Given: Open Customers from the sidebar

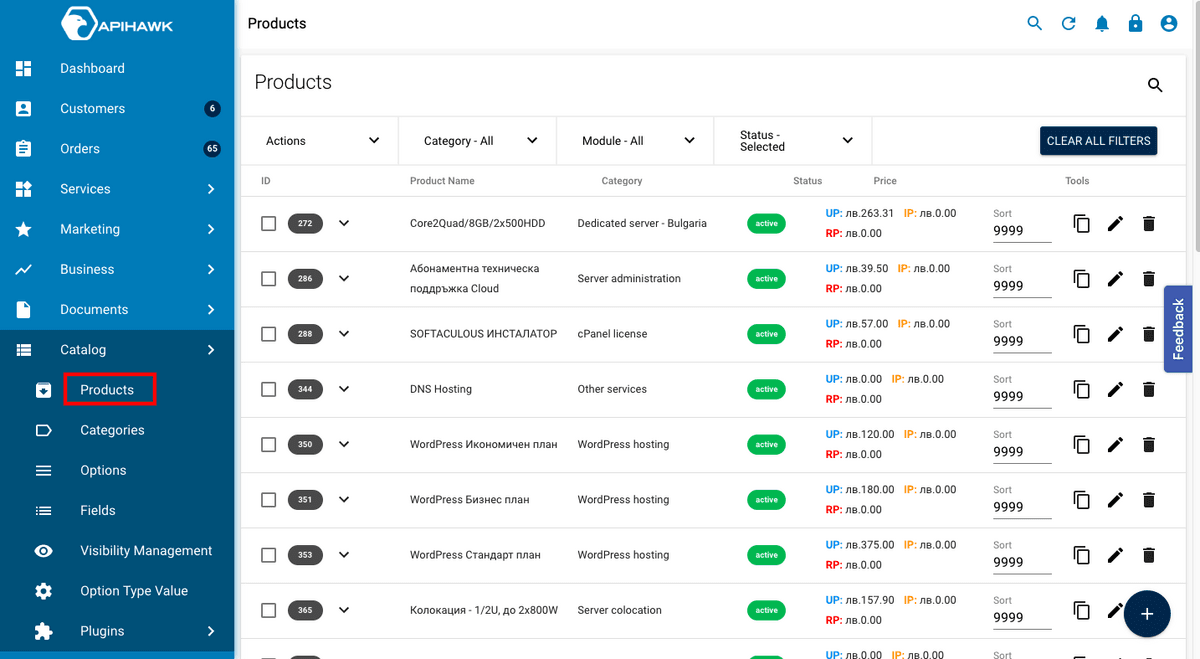Looking at the screenshot, I should 92,108.
